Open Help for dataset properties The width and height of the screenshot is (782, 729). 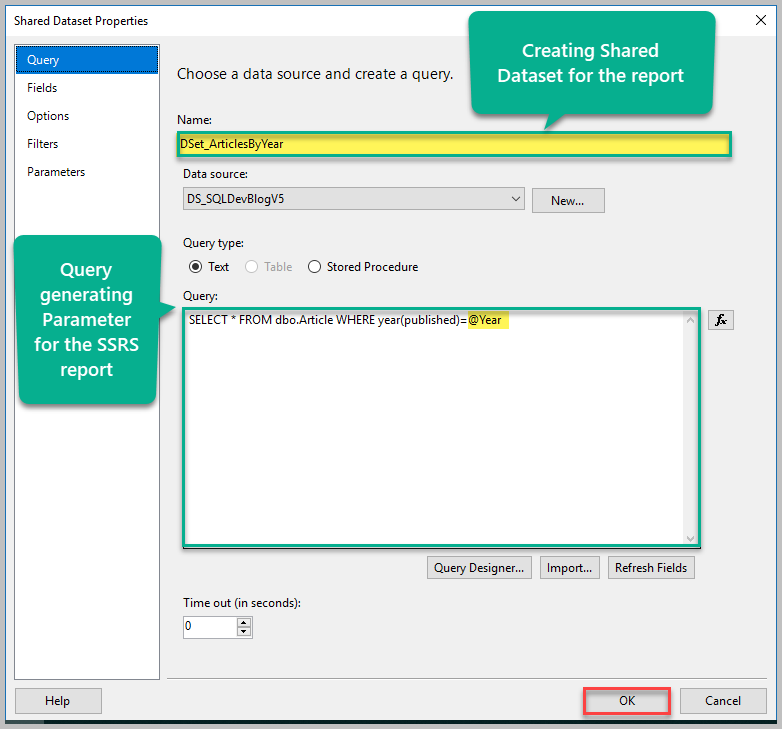point(58,701)
